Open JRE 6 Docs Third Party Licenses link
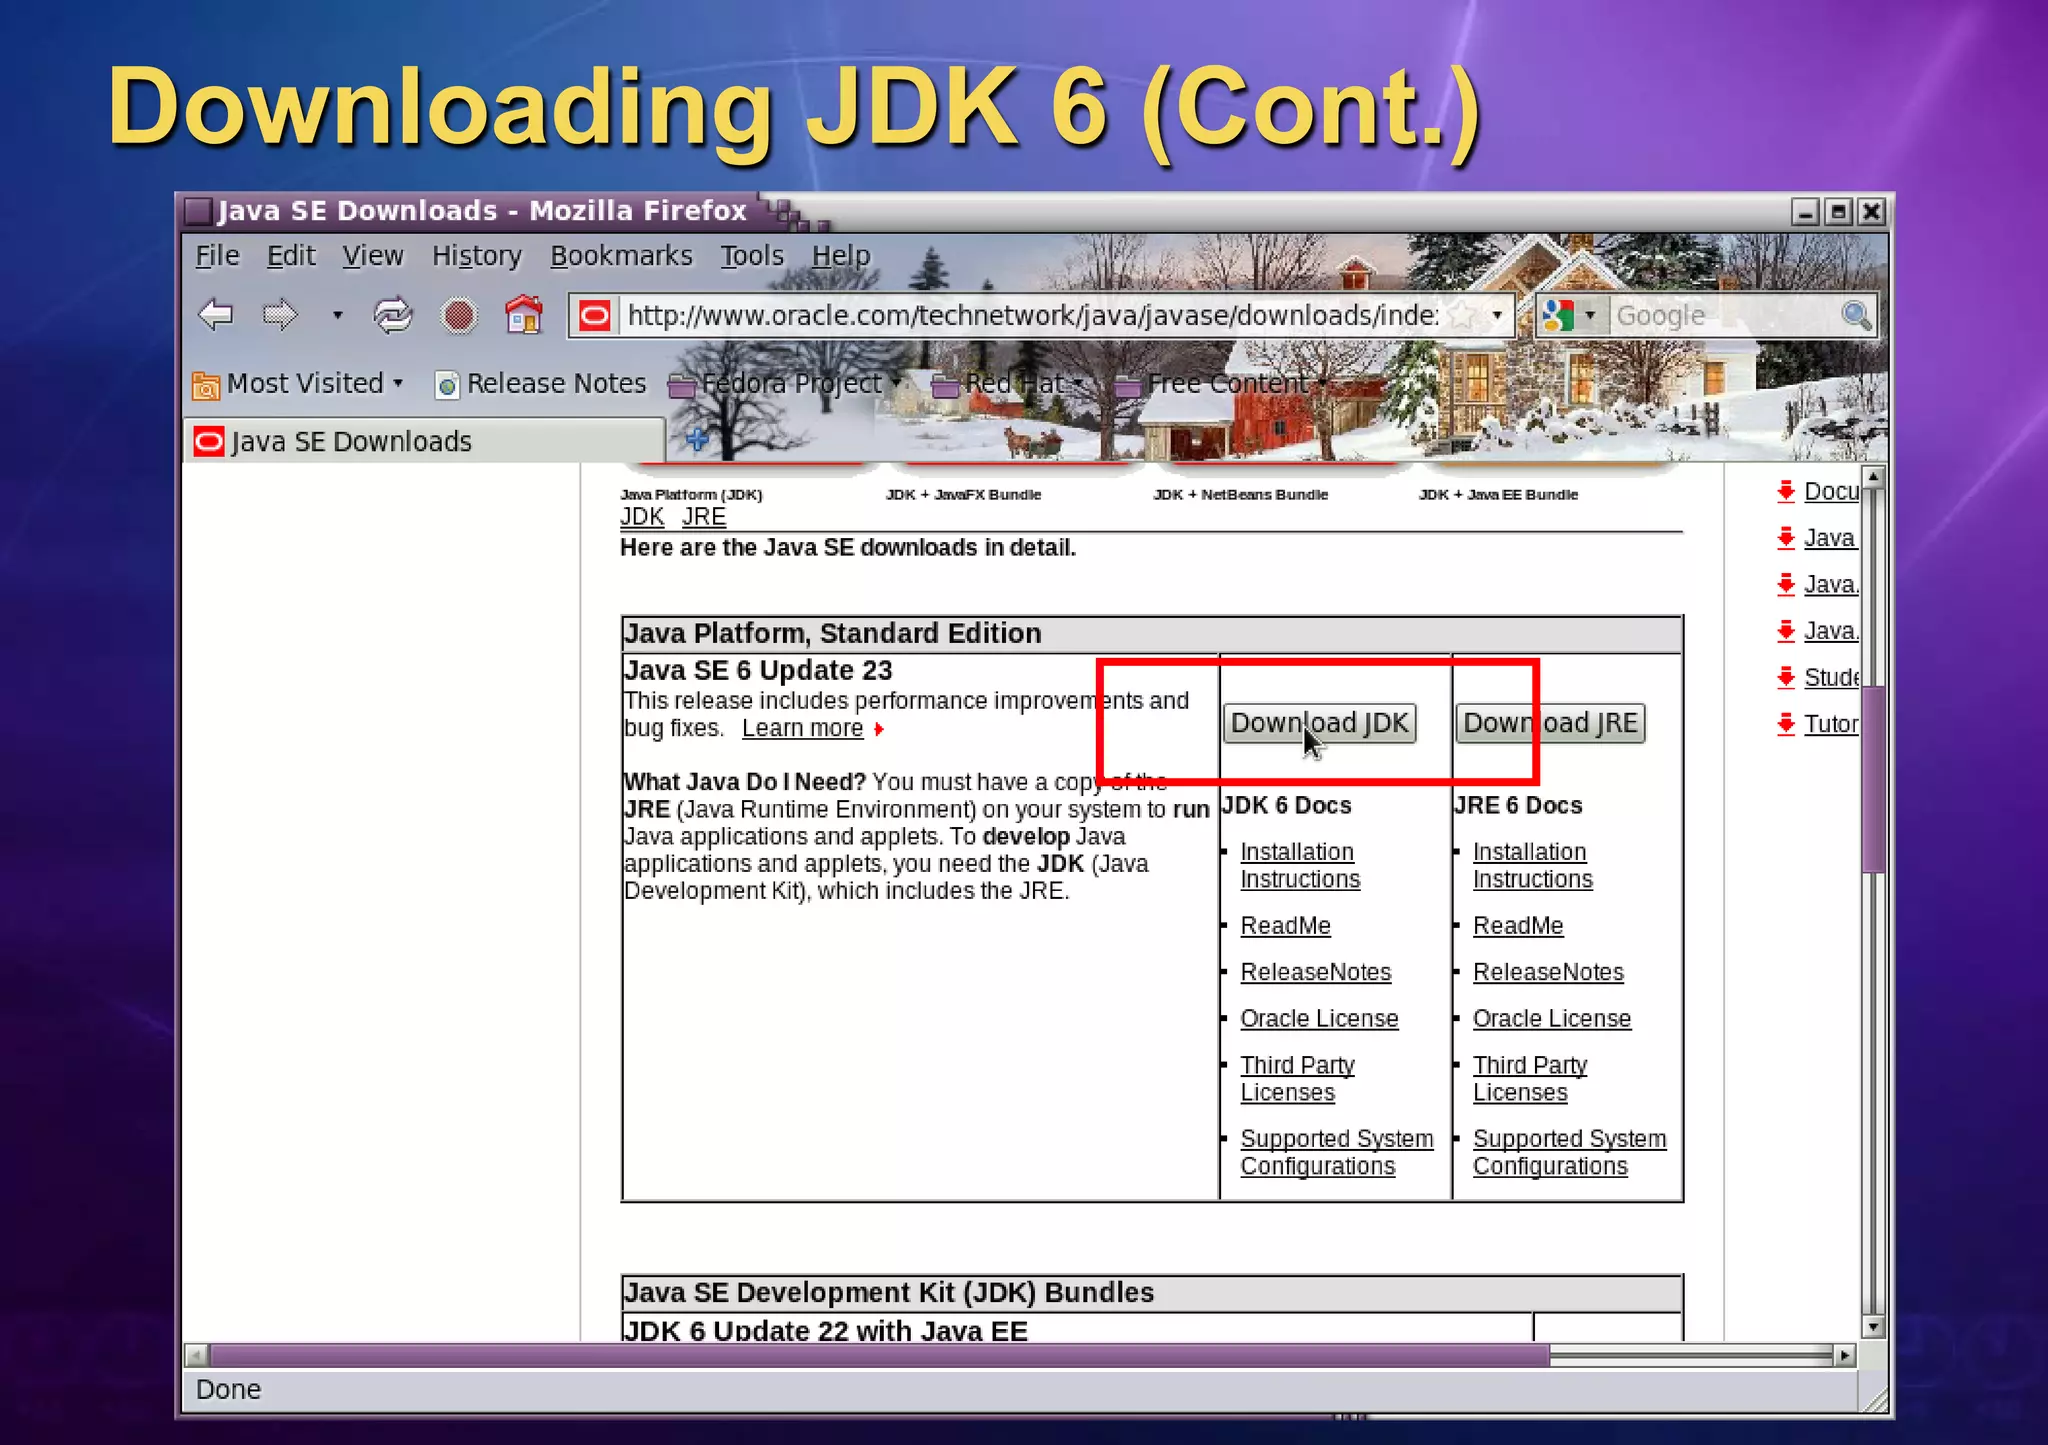Screen dimensions: 2048x1445 [1530, 1078]
